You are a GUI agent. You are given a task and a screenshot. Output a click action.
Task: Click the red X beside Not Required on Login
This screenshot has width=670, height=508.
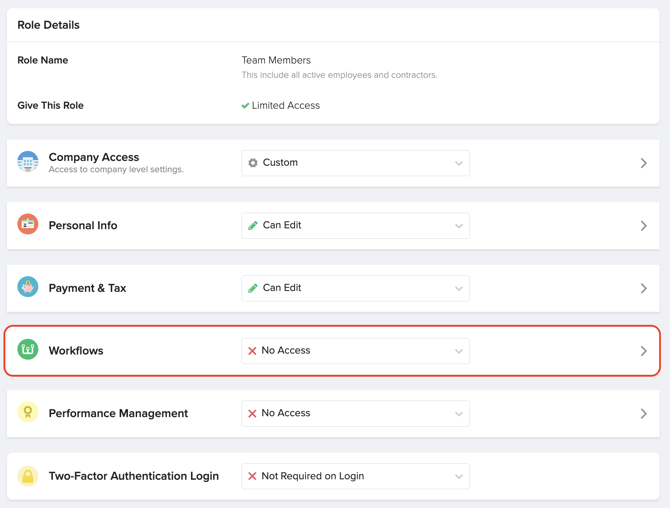(252, 476)
